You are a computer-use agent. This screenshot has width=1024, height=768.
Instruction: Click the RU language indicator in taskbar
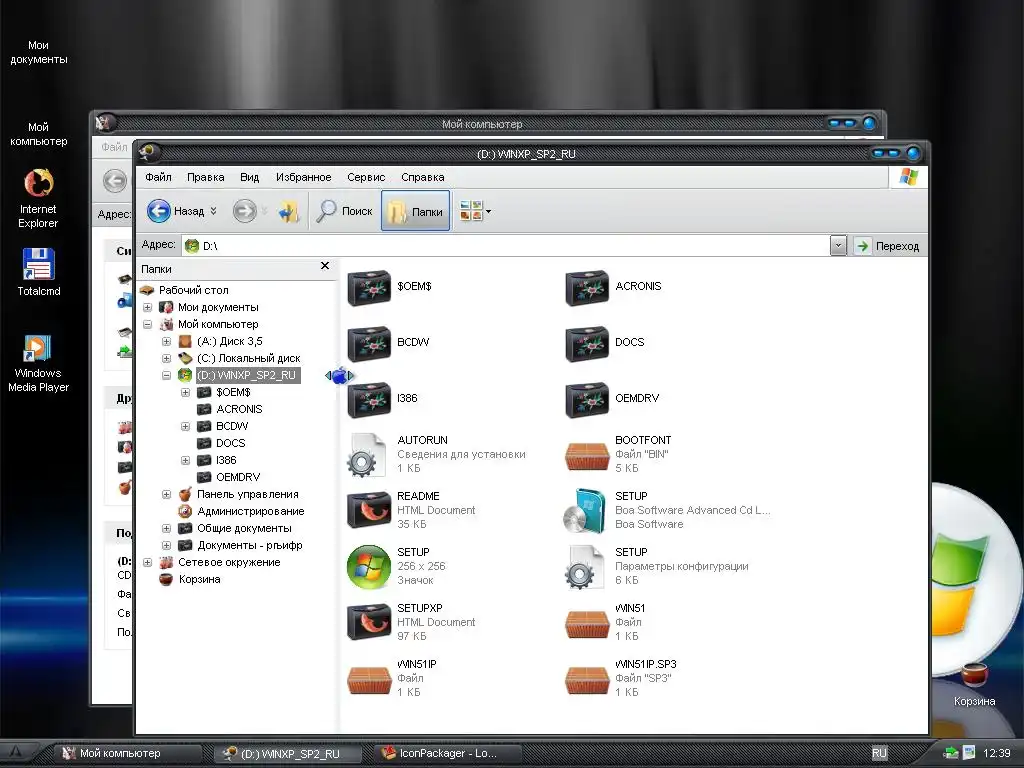879,753
